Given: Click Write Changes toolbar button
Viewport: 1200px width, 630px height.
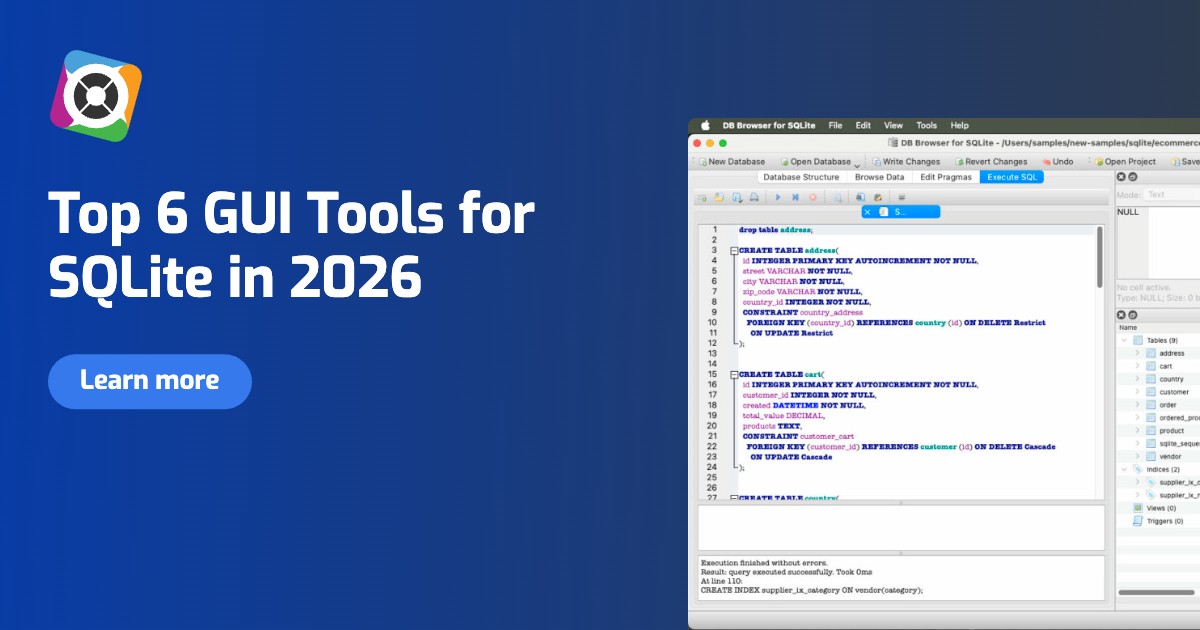Looking at the screenshot, I should coord(906,161).
